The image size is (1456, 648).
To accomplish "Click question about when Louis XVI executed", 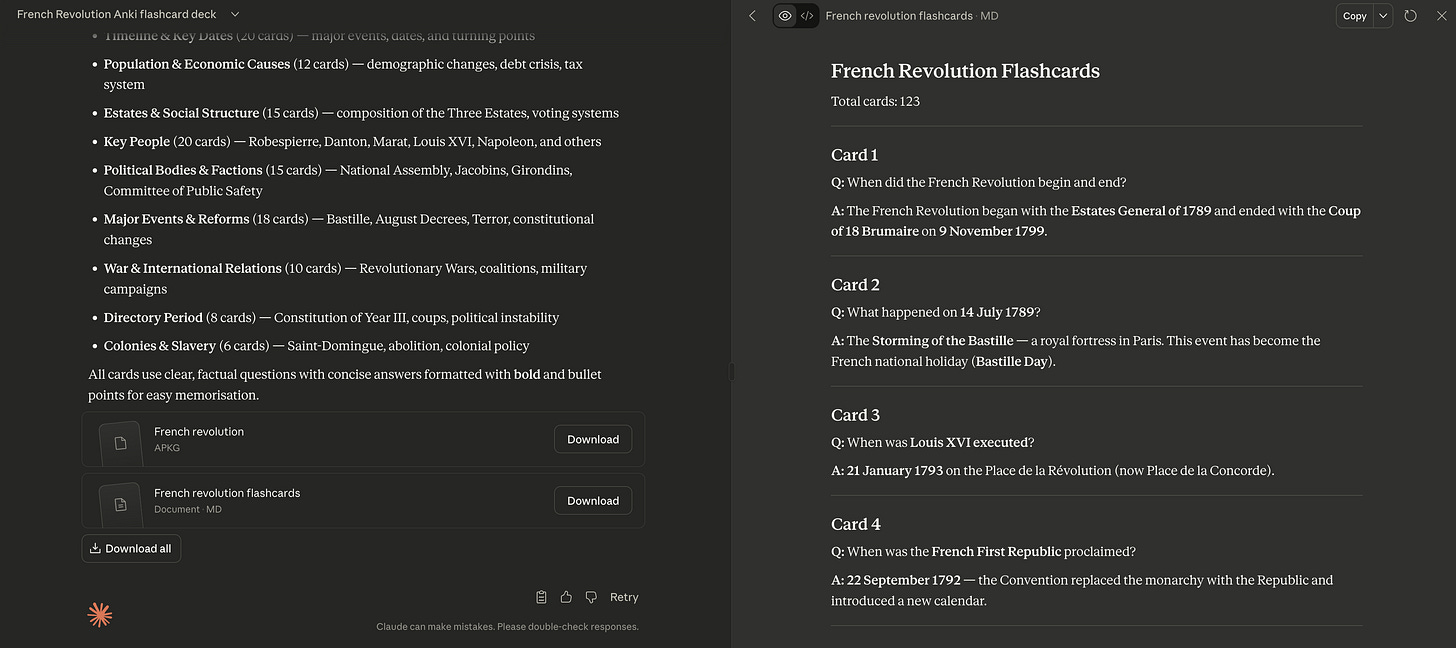I will tap(932, 442).
